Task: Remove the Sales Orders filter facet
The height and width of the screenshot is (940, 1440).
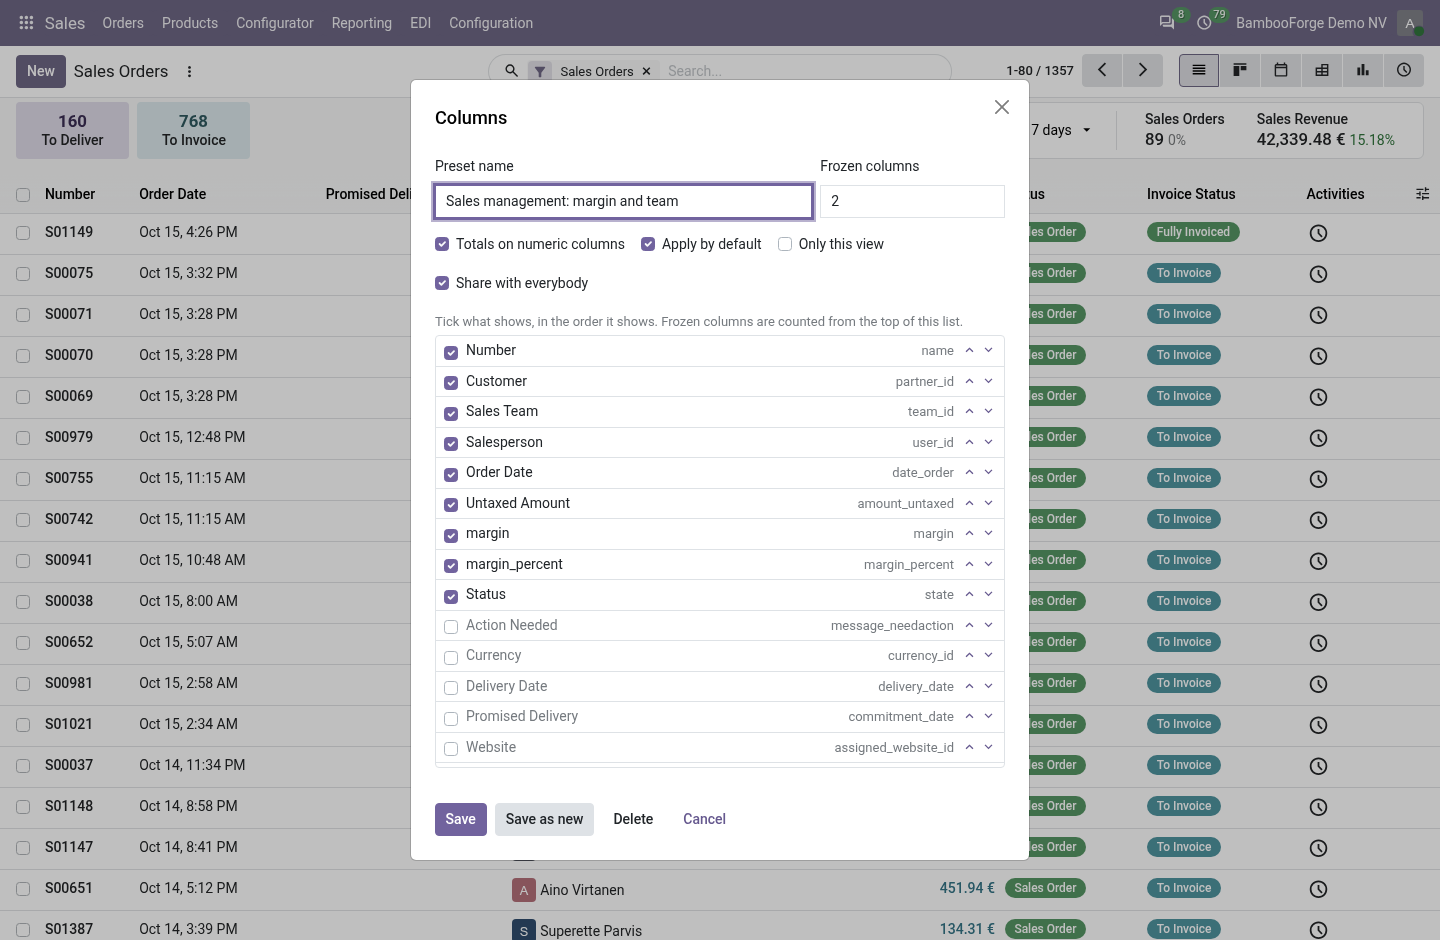Action: 646,71
